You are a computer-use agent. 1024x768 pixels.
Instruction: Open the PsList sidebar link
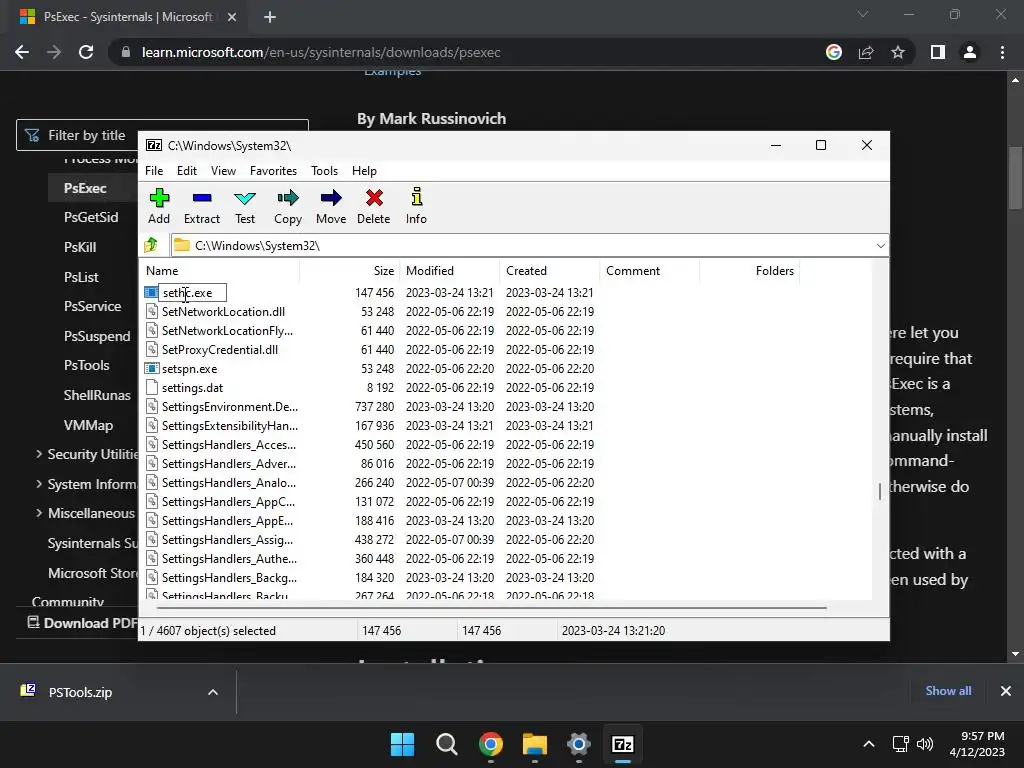81,277
